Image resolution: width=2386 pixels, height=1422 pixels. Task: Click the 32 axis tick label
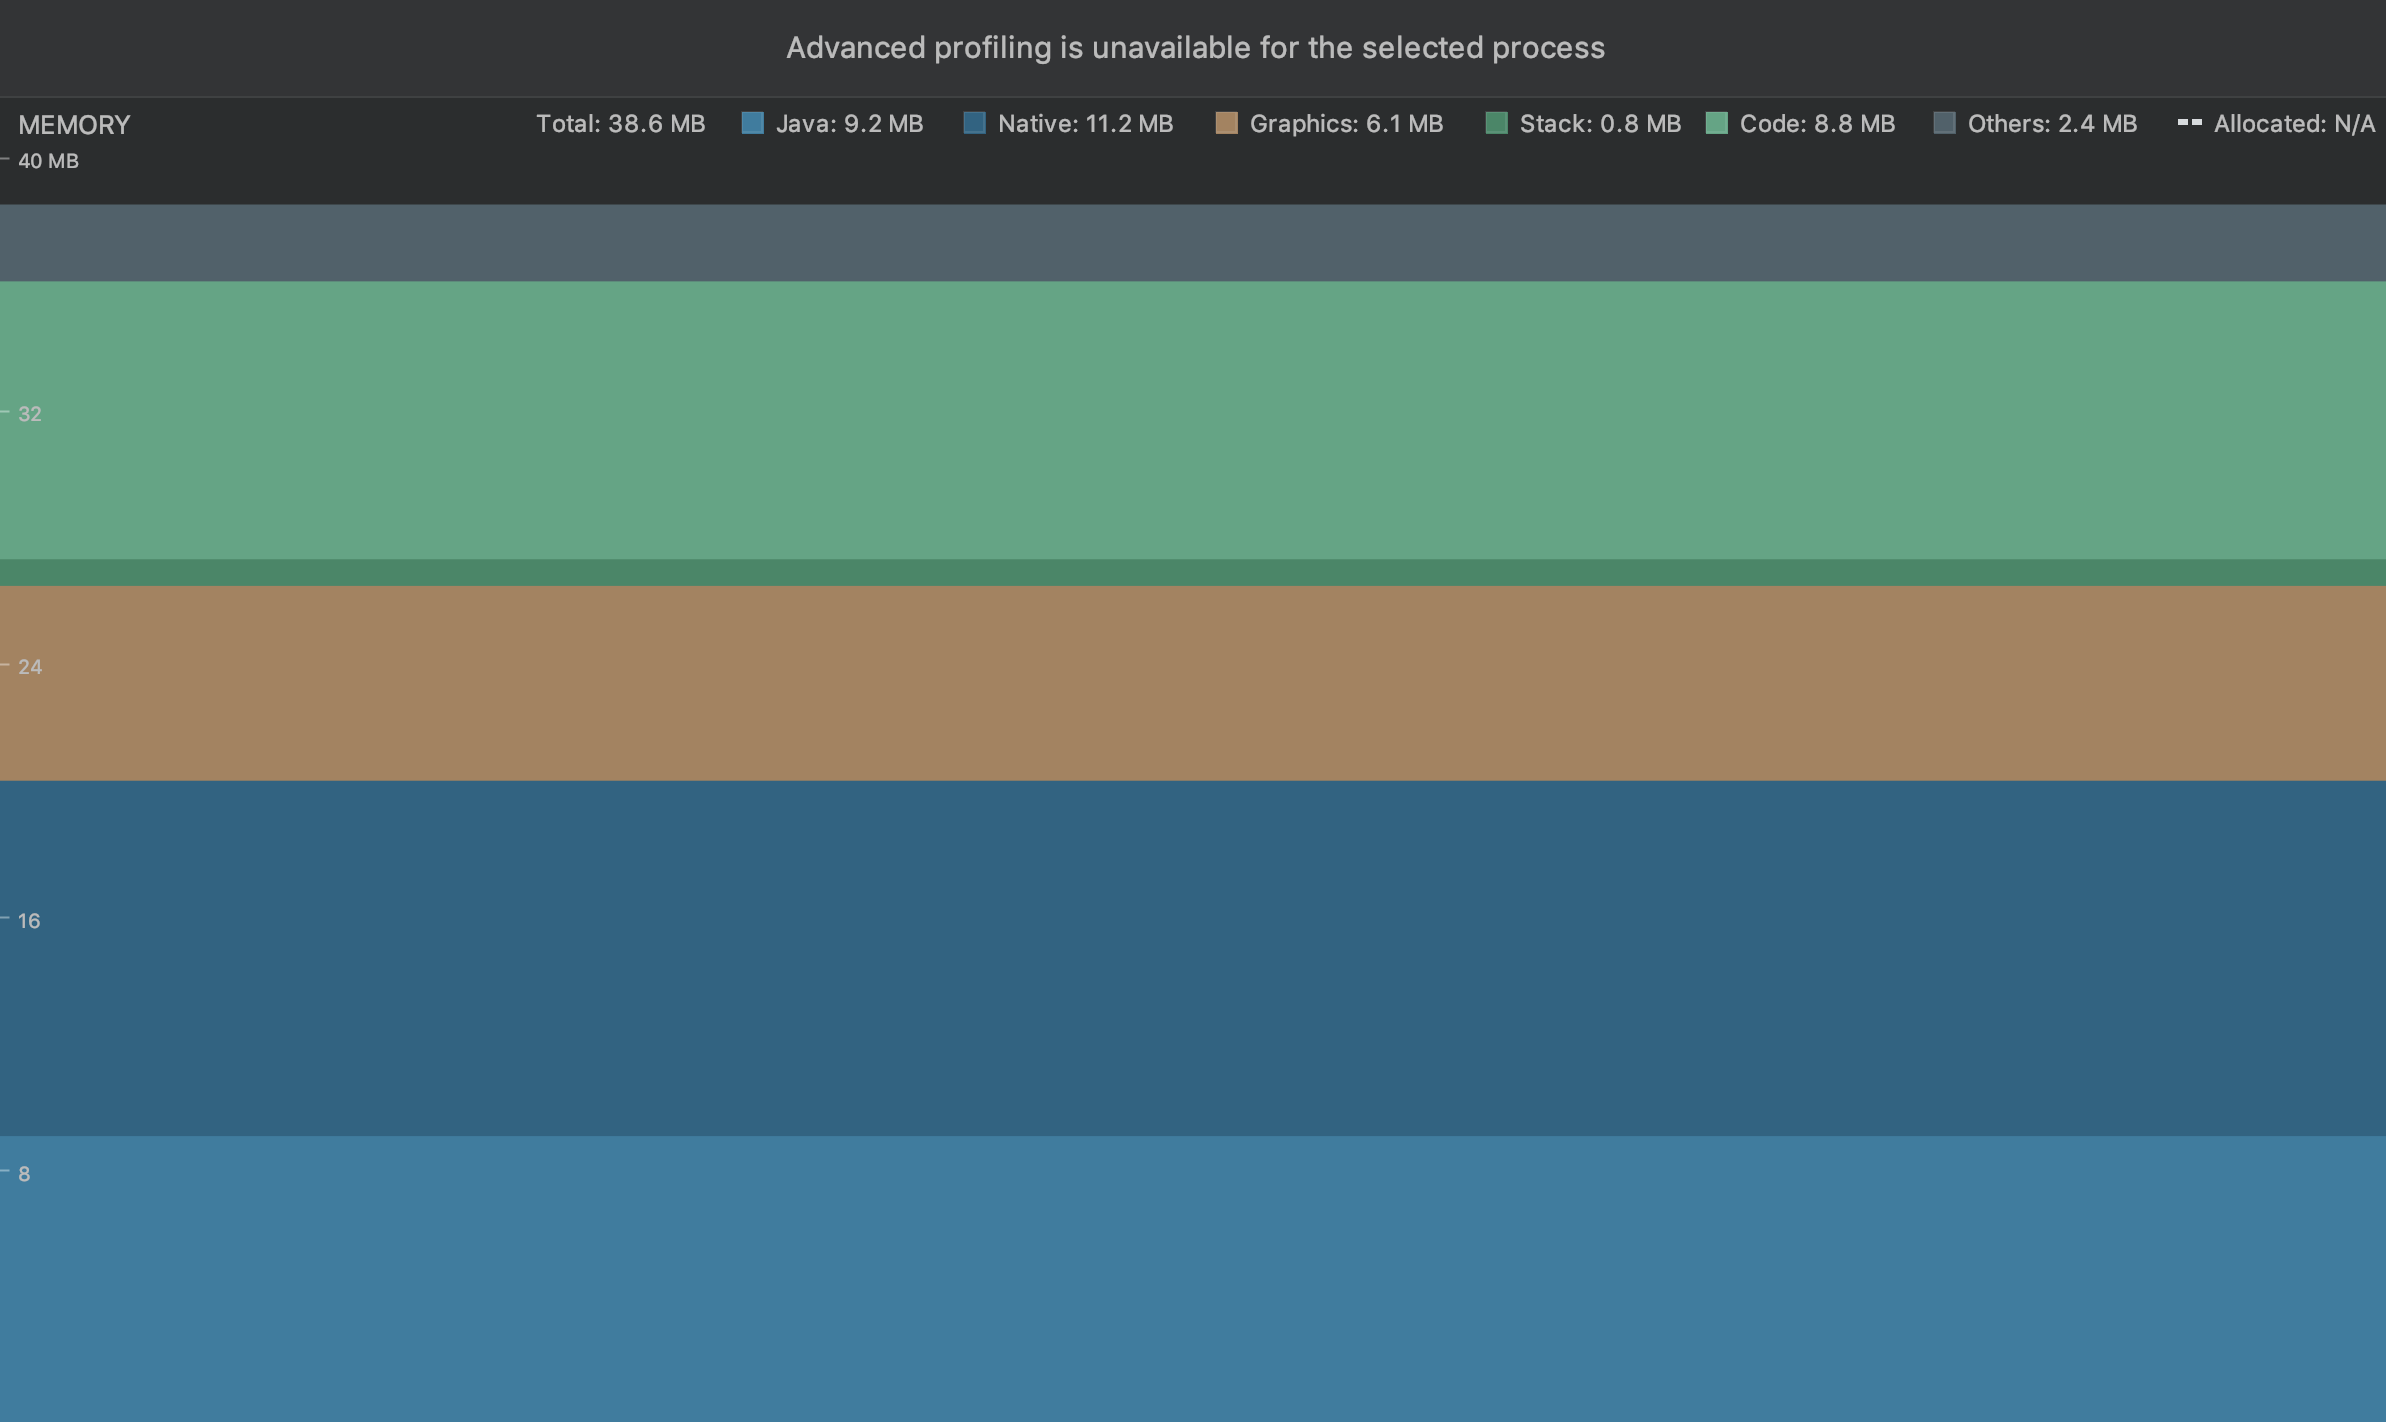point(30,414)
